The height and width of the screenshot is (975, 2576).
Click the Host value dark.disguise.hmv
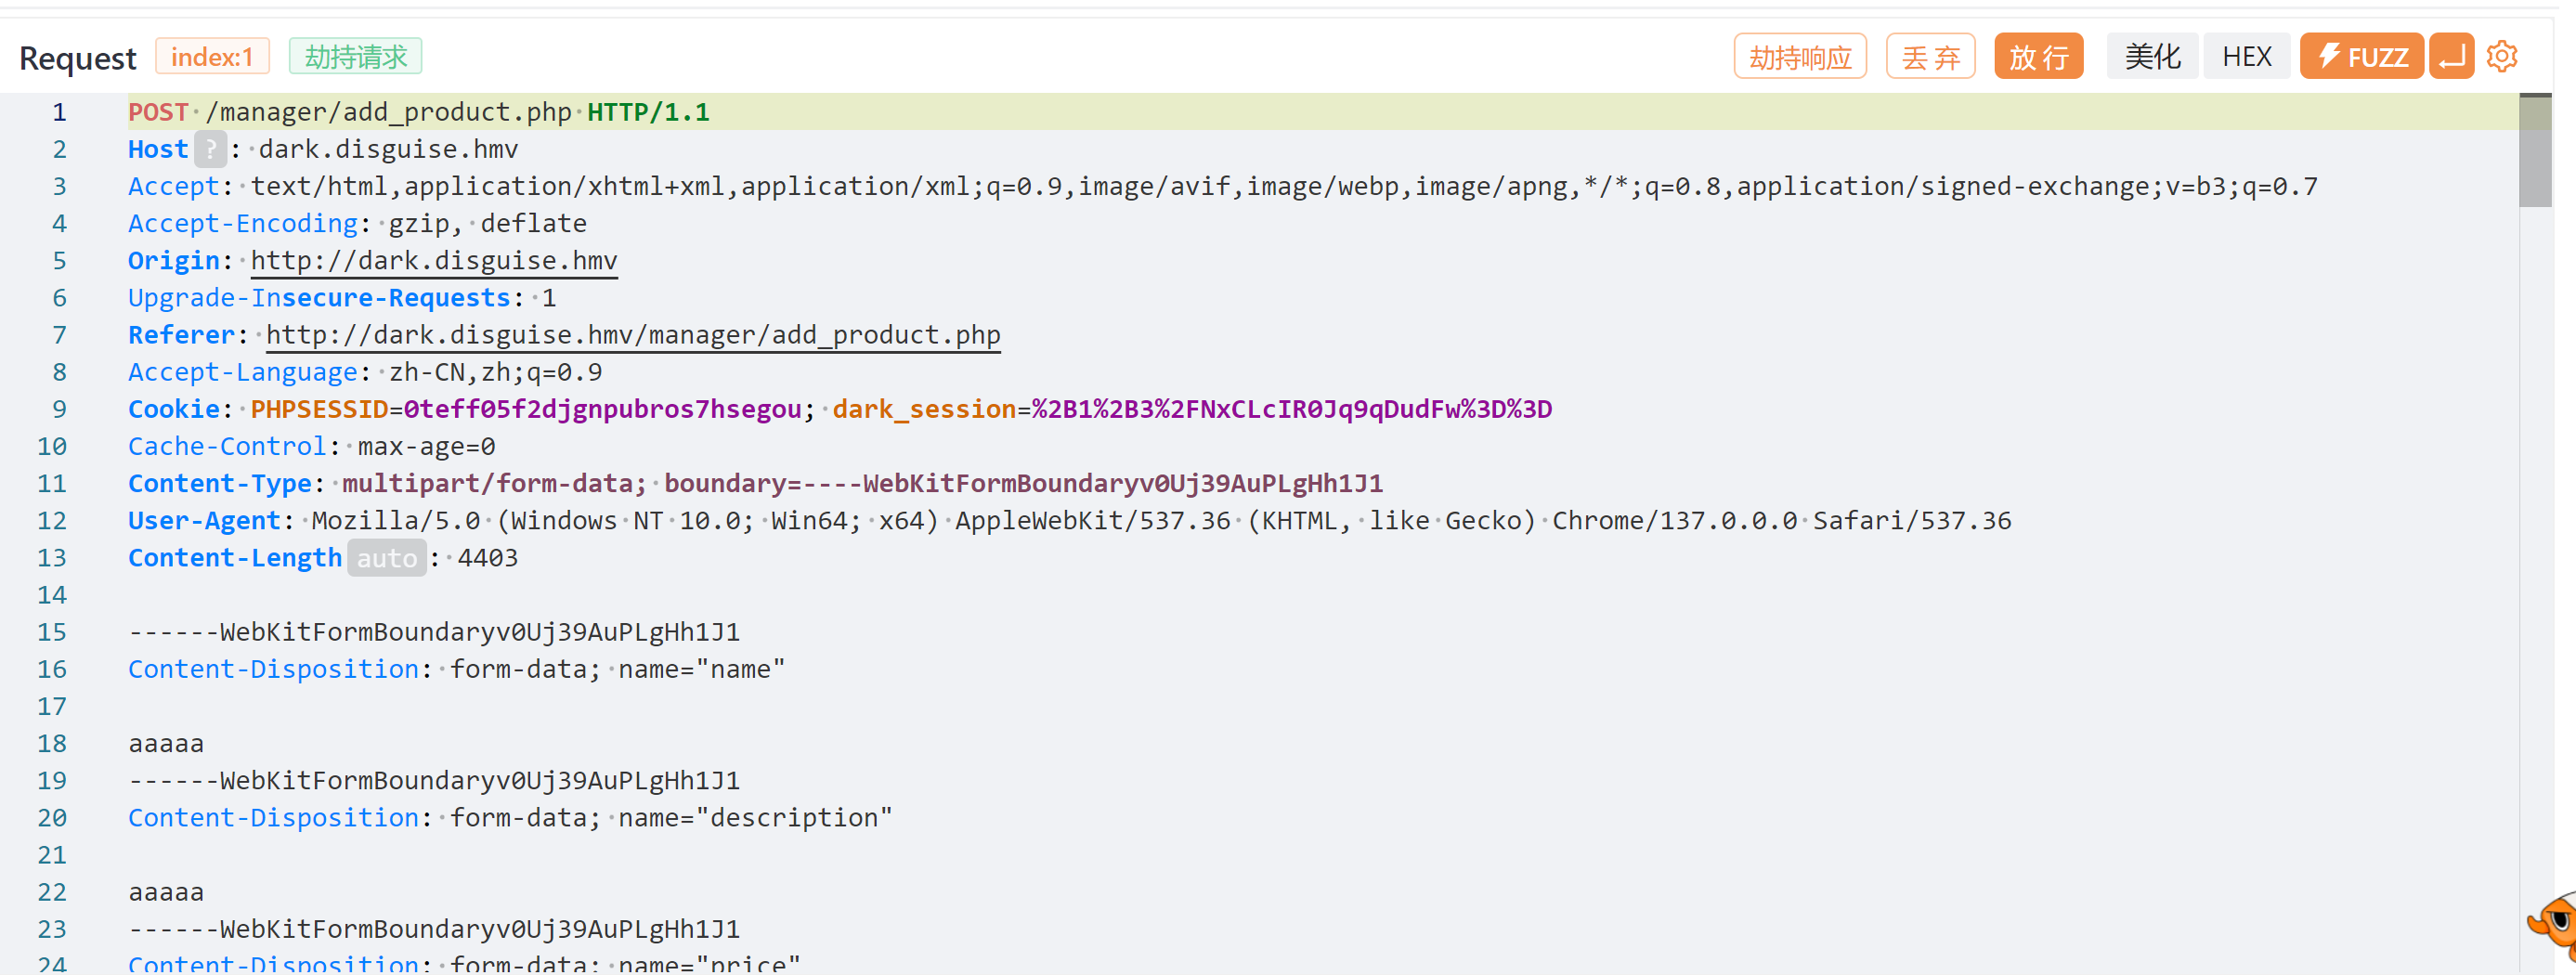point(388,150)
